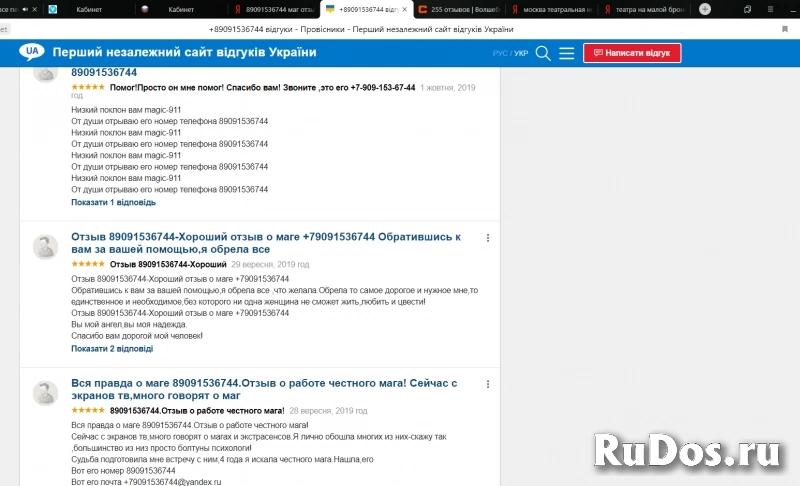Click the UA site logo icon
The width and height of the screenshot is (800, 486).
click(x=34, y=51)
